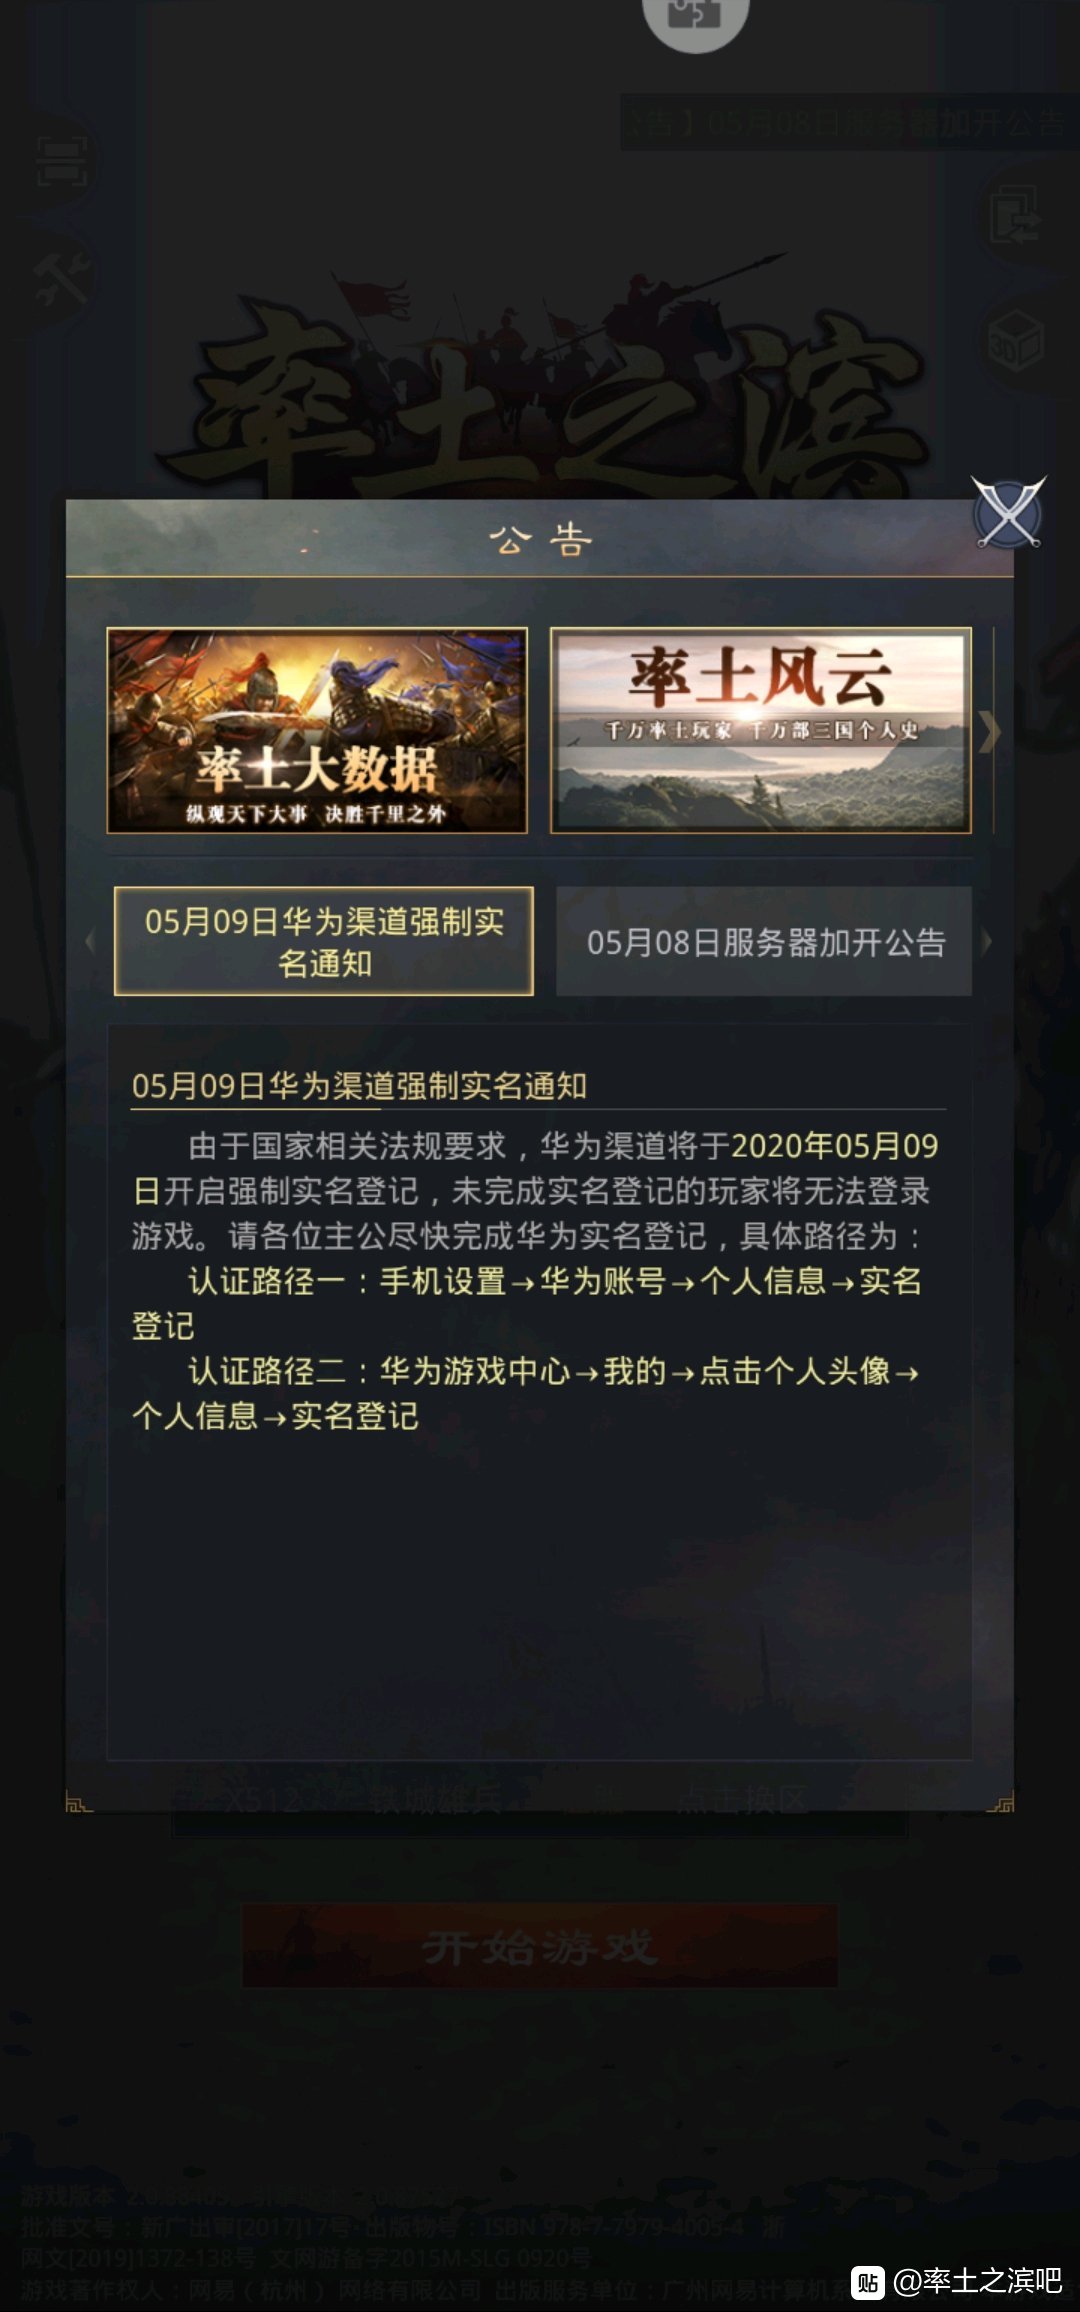Viewport: 1080px width, 2312px height.
Task: Close the 公告 dialog with crossed-swords icon
Action: tap(1008, 513)
